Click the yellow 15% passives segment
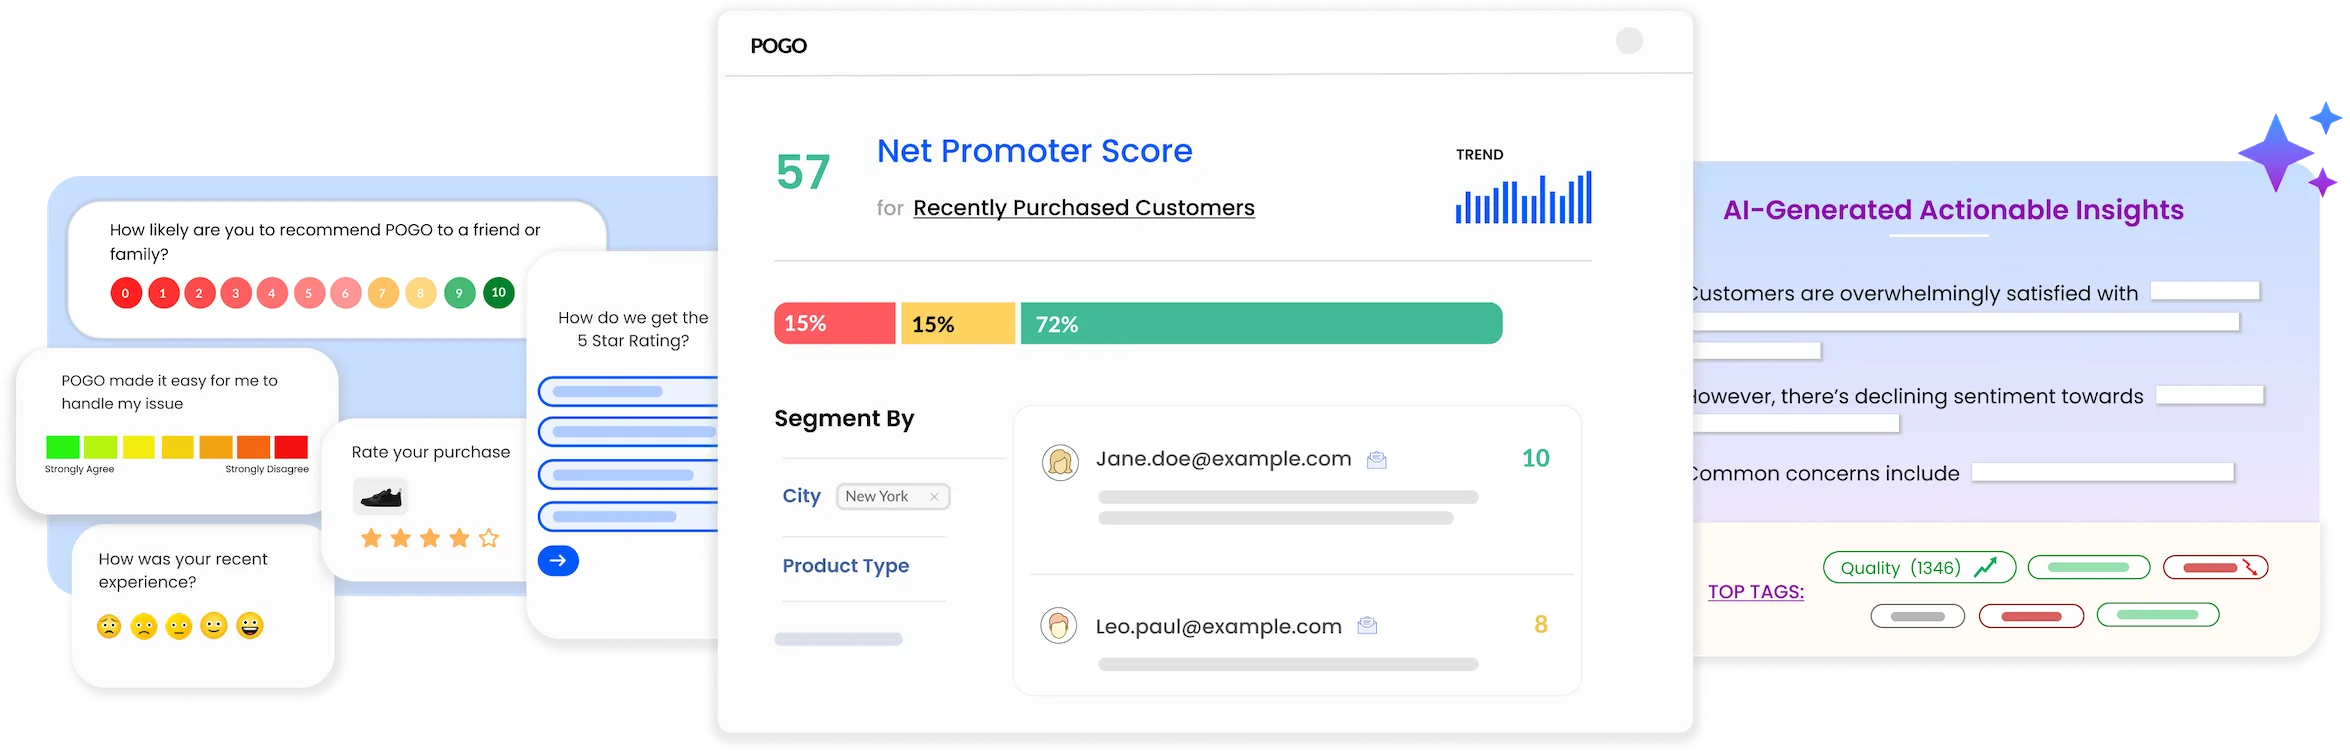This screenshot has height=752, width=2350. click(x=958, y=323)
